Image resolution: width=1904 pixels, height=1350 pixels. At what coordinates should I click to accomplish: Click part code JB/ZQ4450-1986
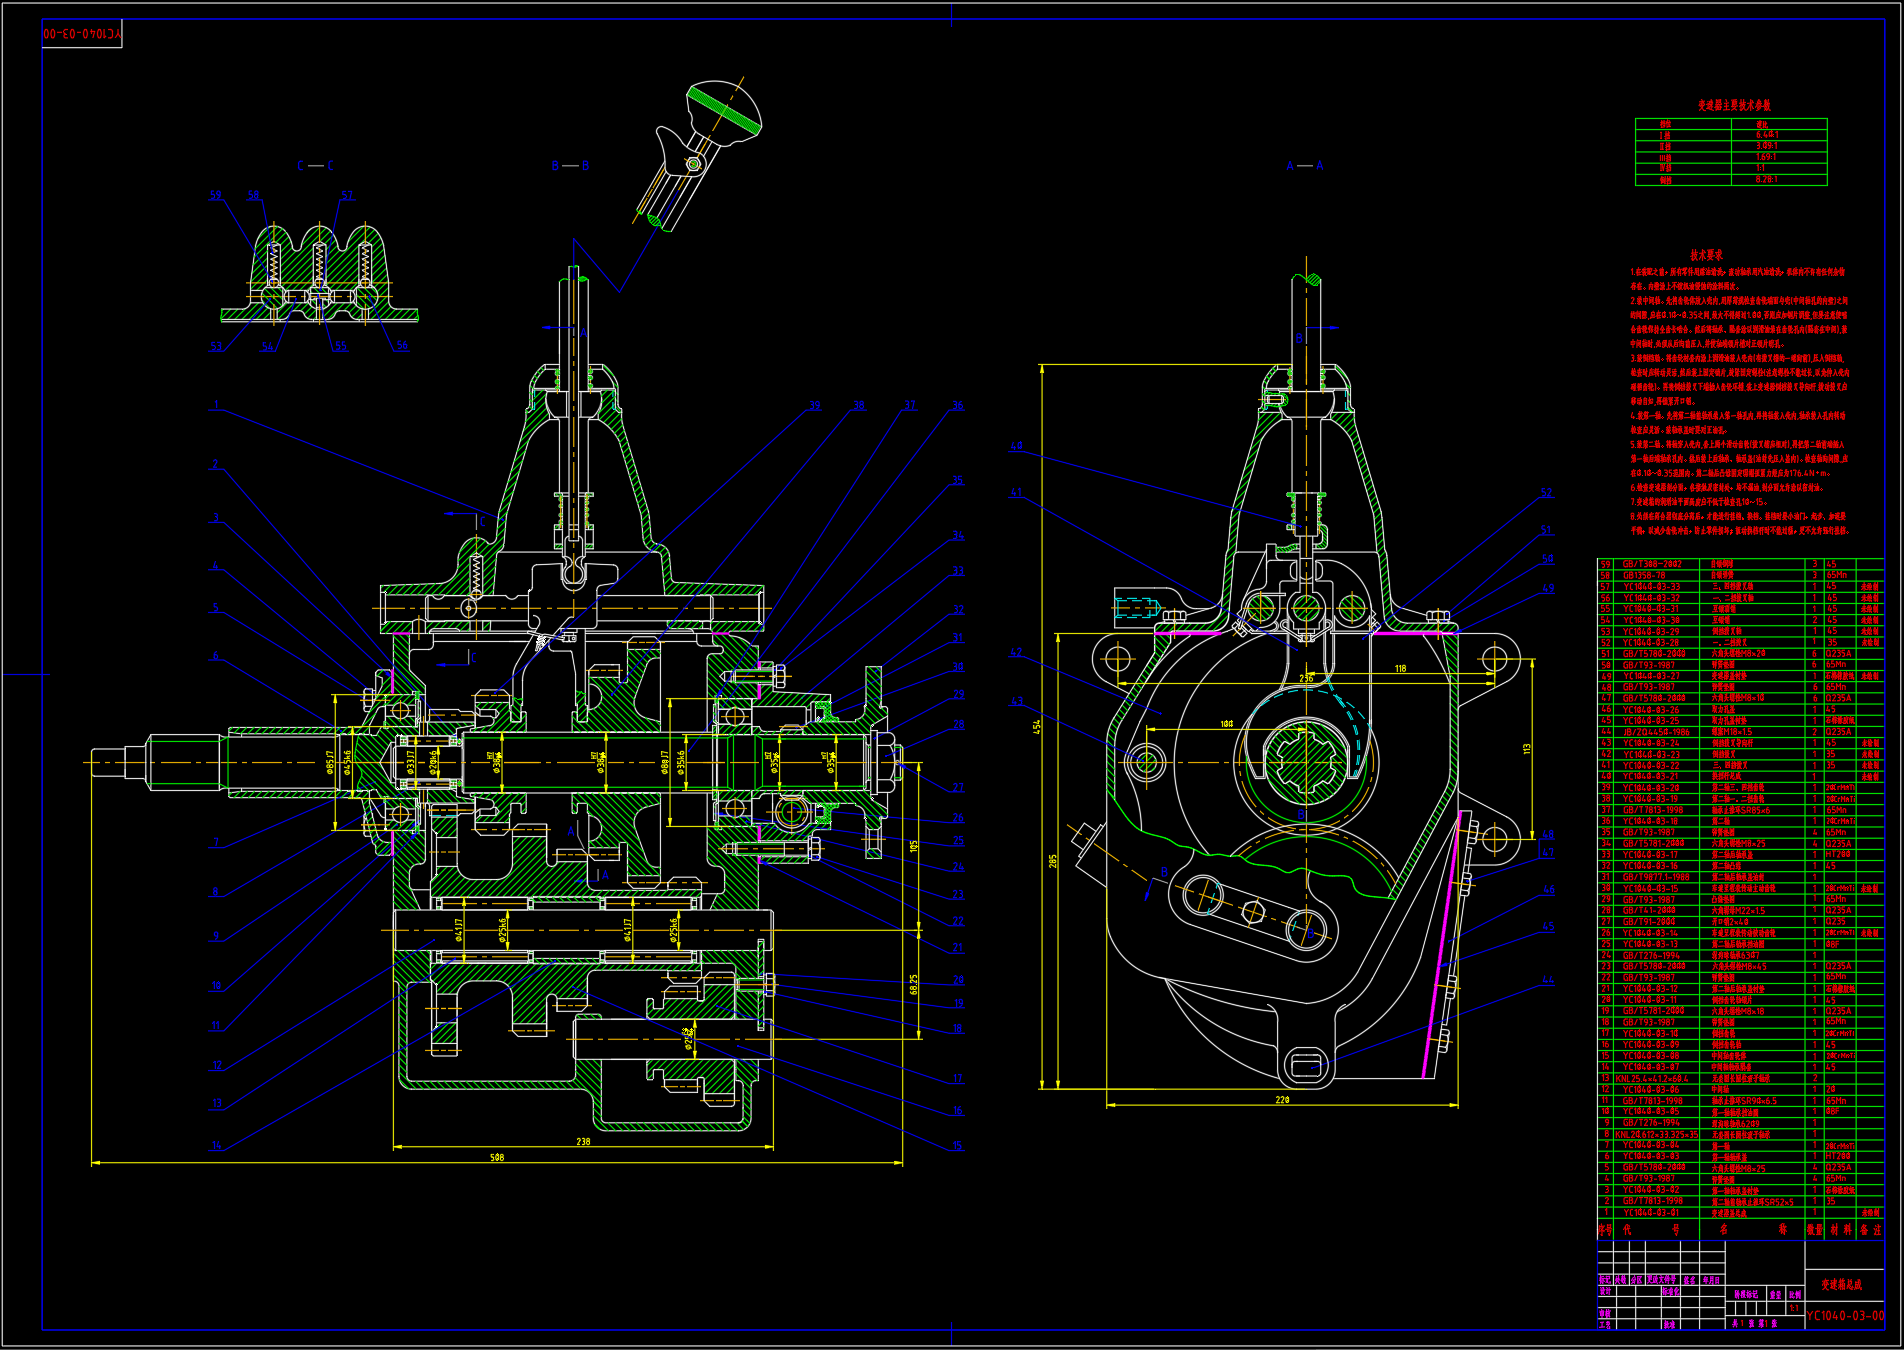tap(1656, 732)
